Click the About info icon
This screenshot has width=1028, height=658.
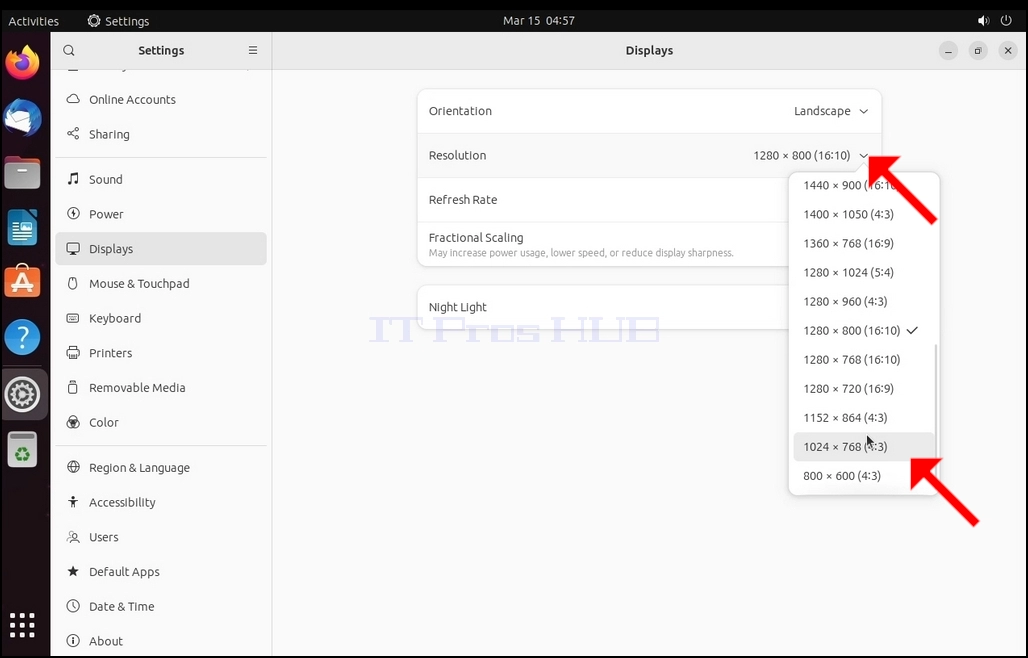(x=73, y=641)
